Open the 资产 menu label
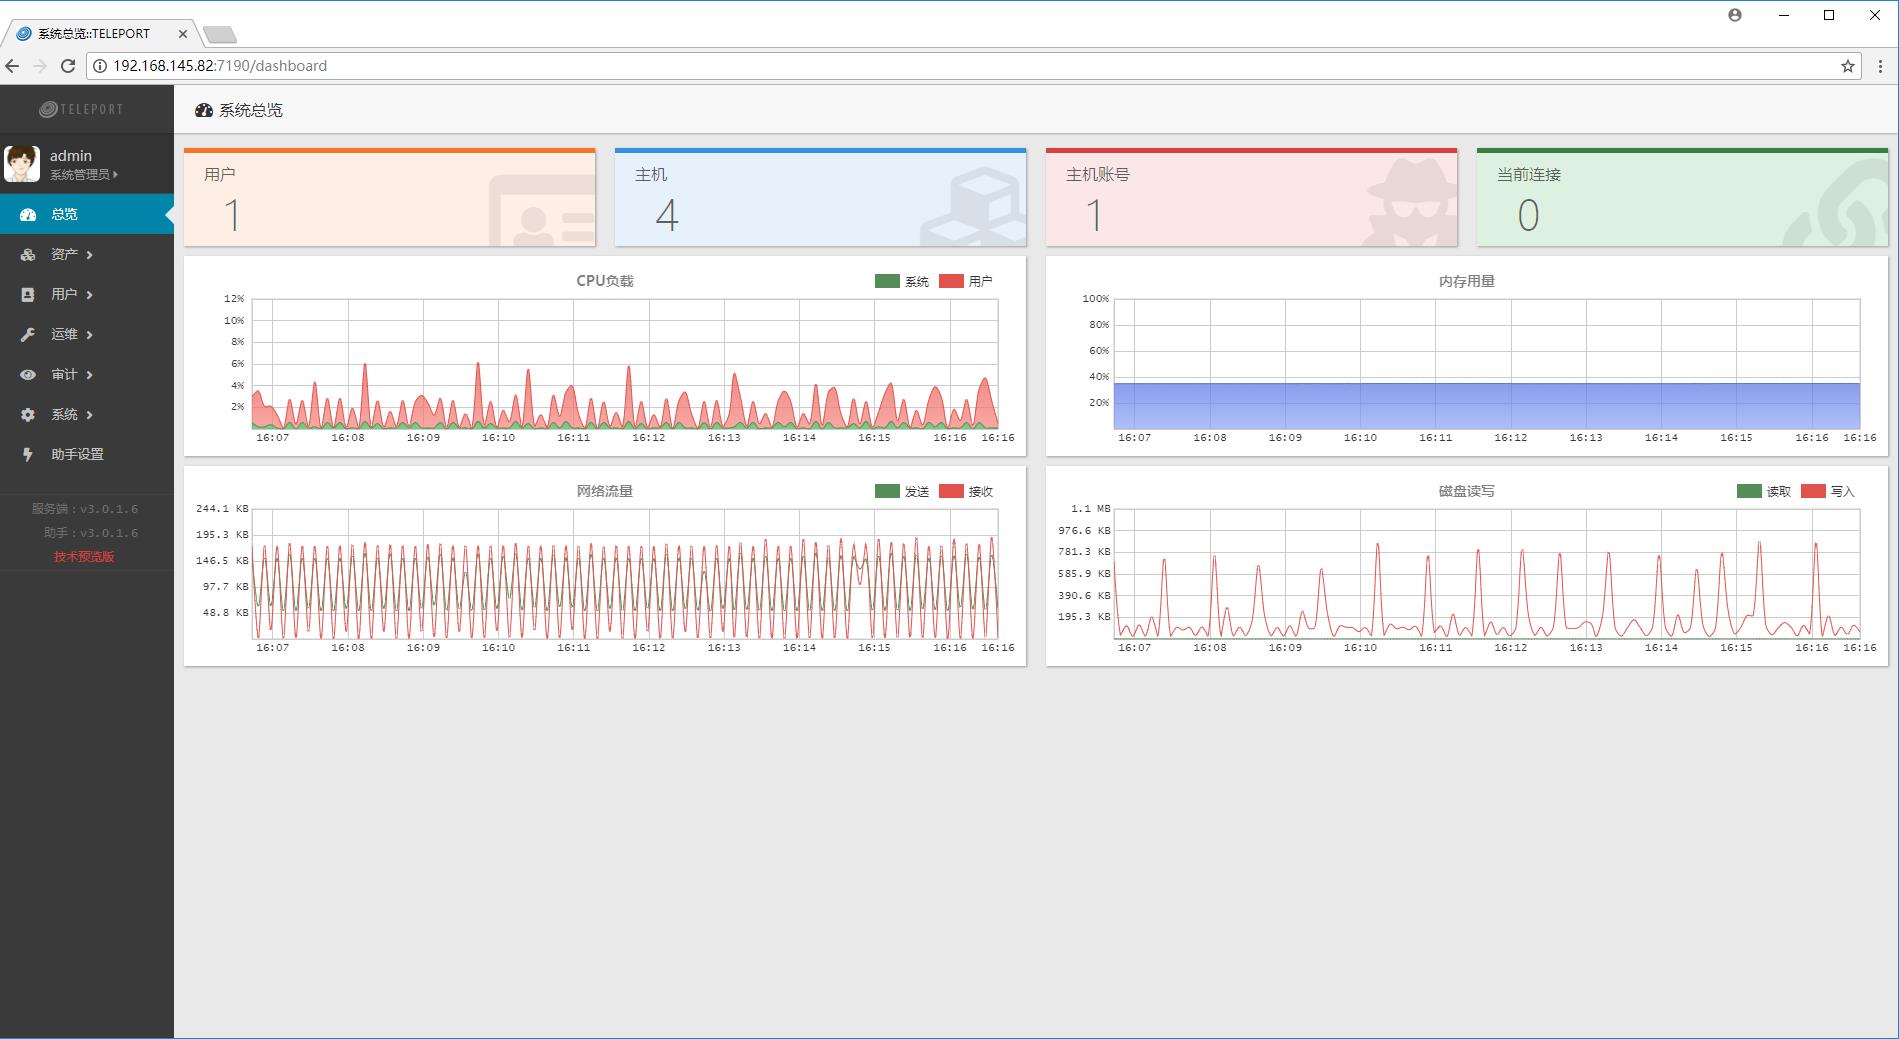The height and width of the screenshot is (1039, 1899). pyautogui.click(x=64, y=254)
